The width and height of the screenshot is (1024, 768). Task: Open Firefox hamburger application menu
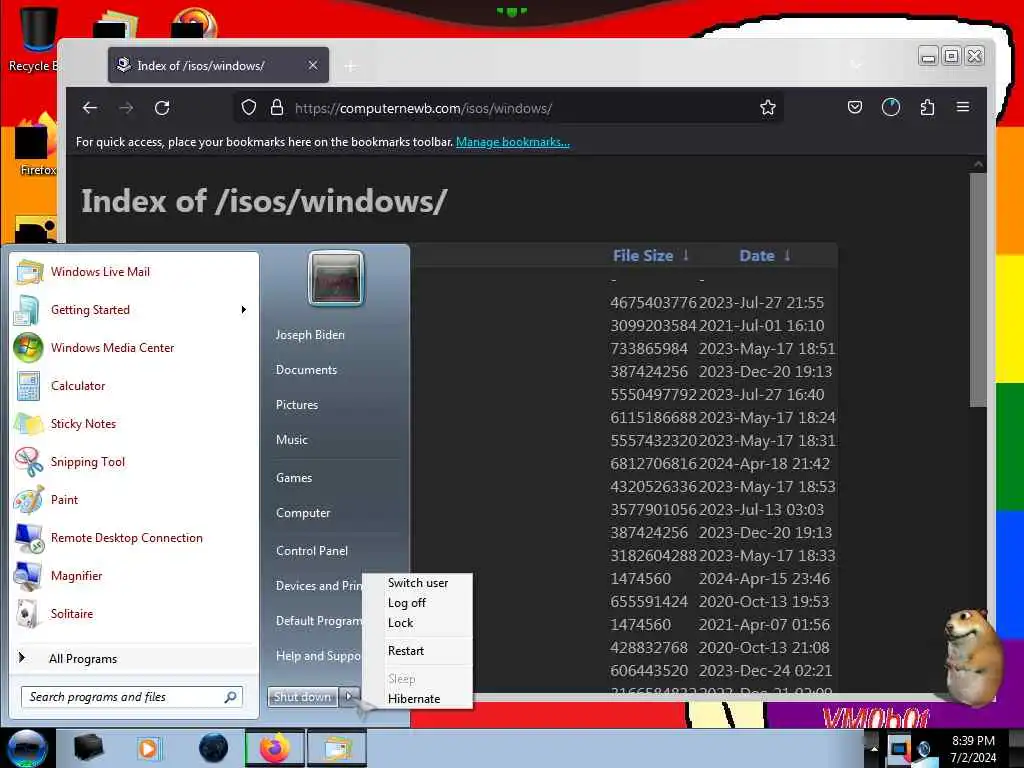pos(963,107)
